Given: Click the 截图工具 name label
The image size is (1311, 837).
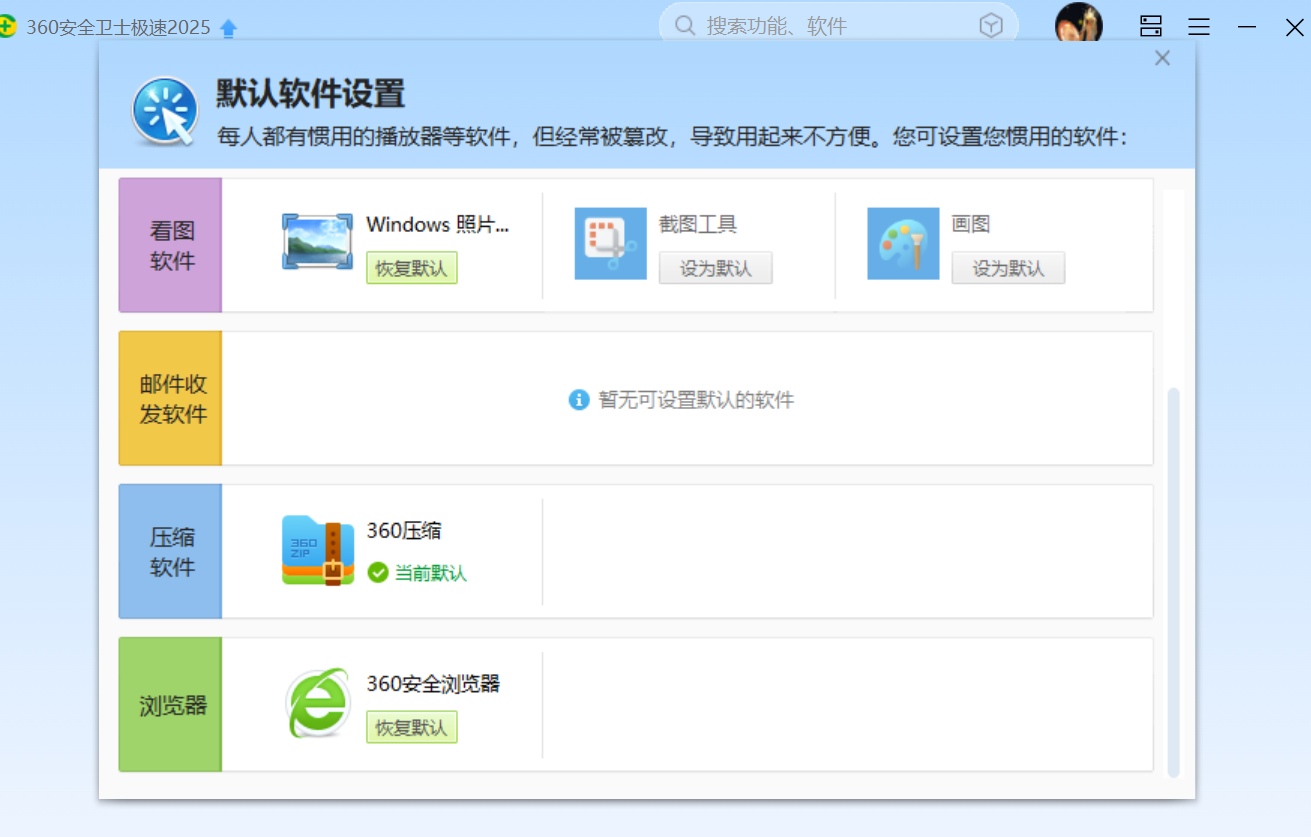Looking at the screenshot, I should coord(698,224).
